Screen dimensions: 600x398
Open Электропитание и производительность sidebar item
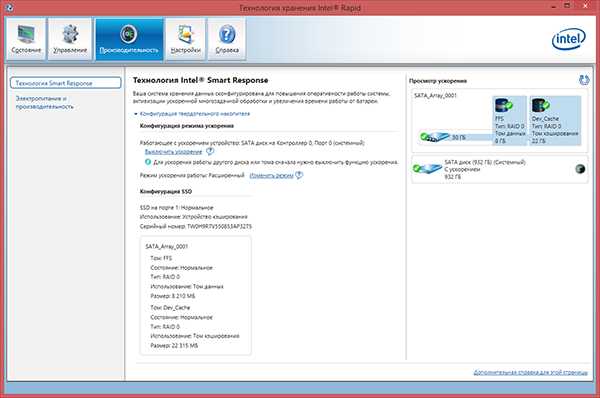pyautogui.click(x=44, y=103)
